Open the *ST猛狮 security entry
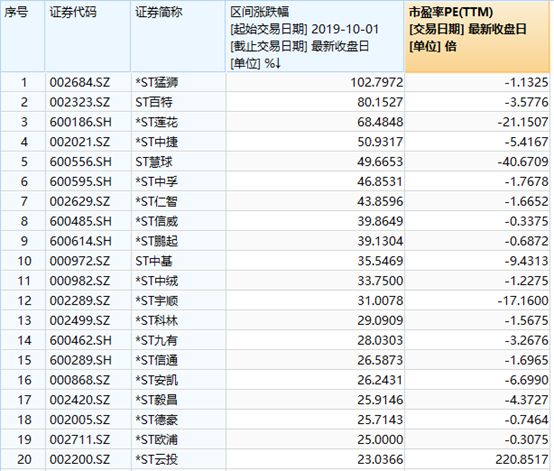The height and width of the screenshot is (471, 554). point(157,83)
